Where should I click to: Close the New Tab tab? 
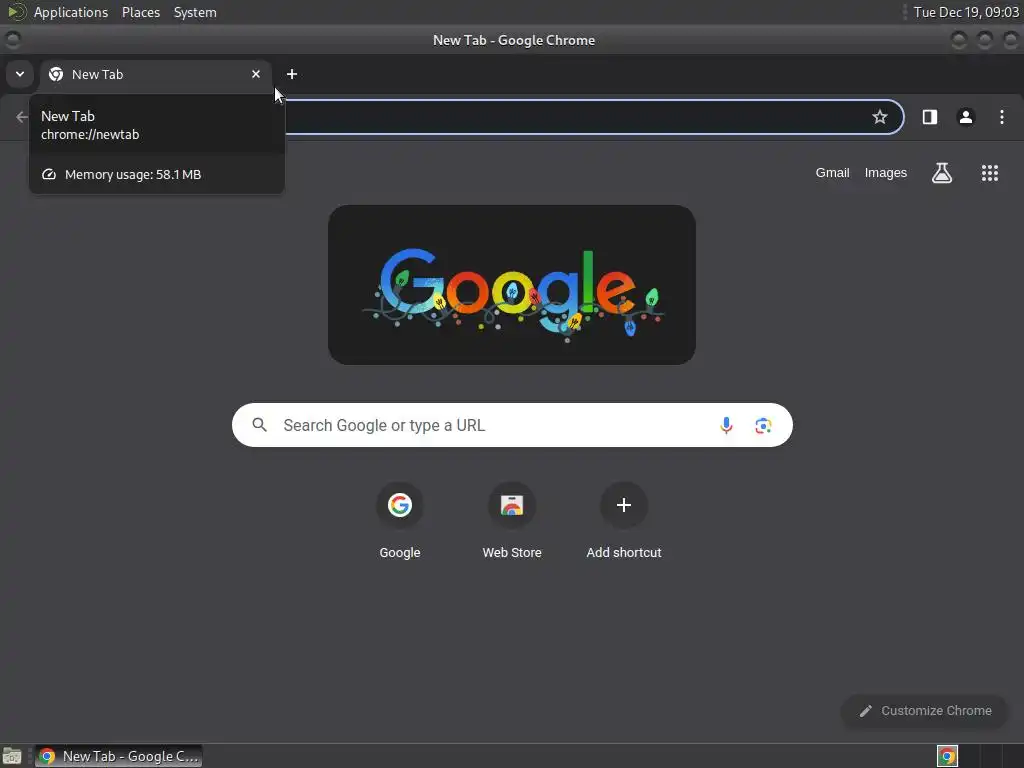256,74
